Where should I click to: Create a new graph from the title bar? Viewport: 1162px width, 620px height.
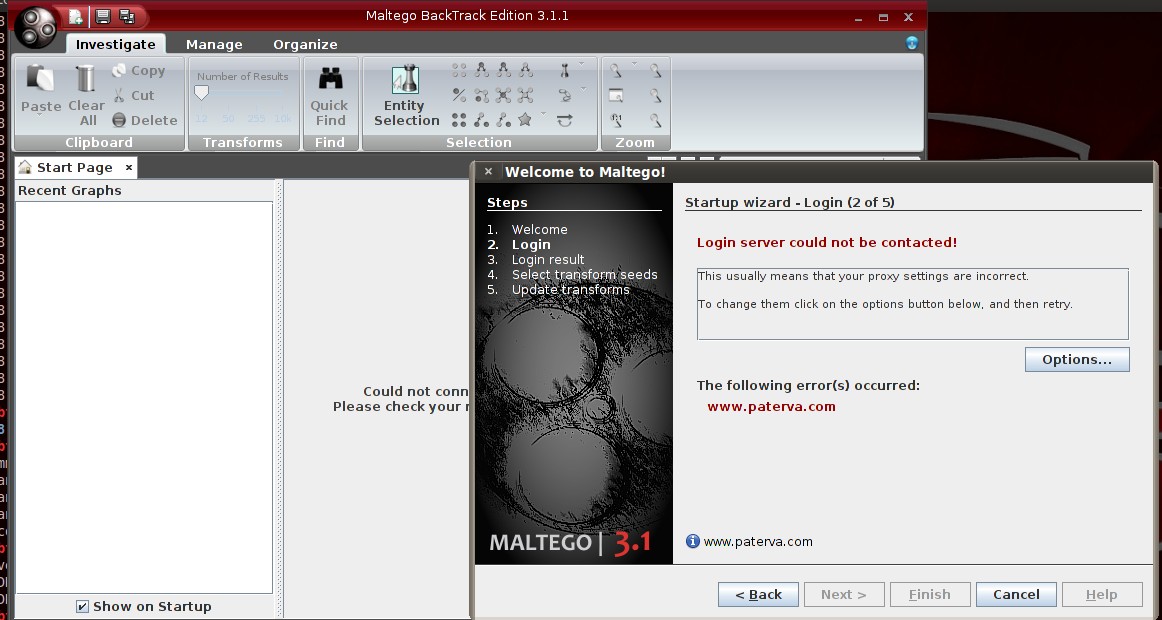pos(75,16)
